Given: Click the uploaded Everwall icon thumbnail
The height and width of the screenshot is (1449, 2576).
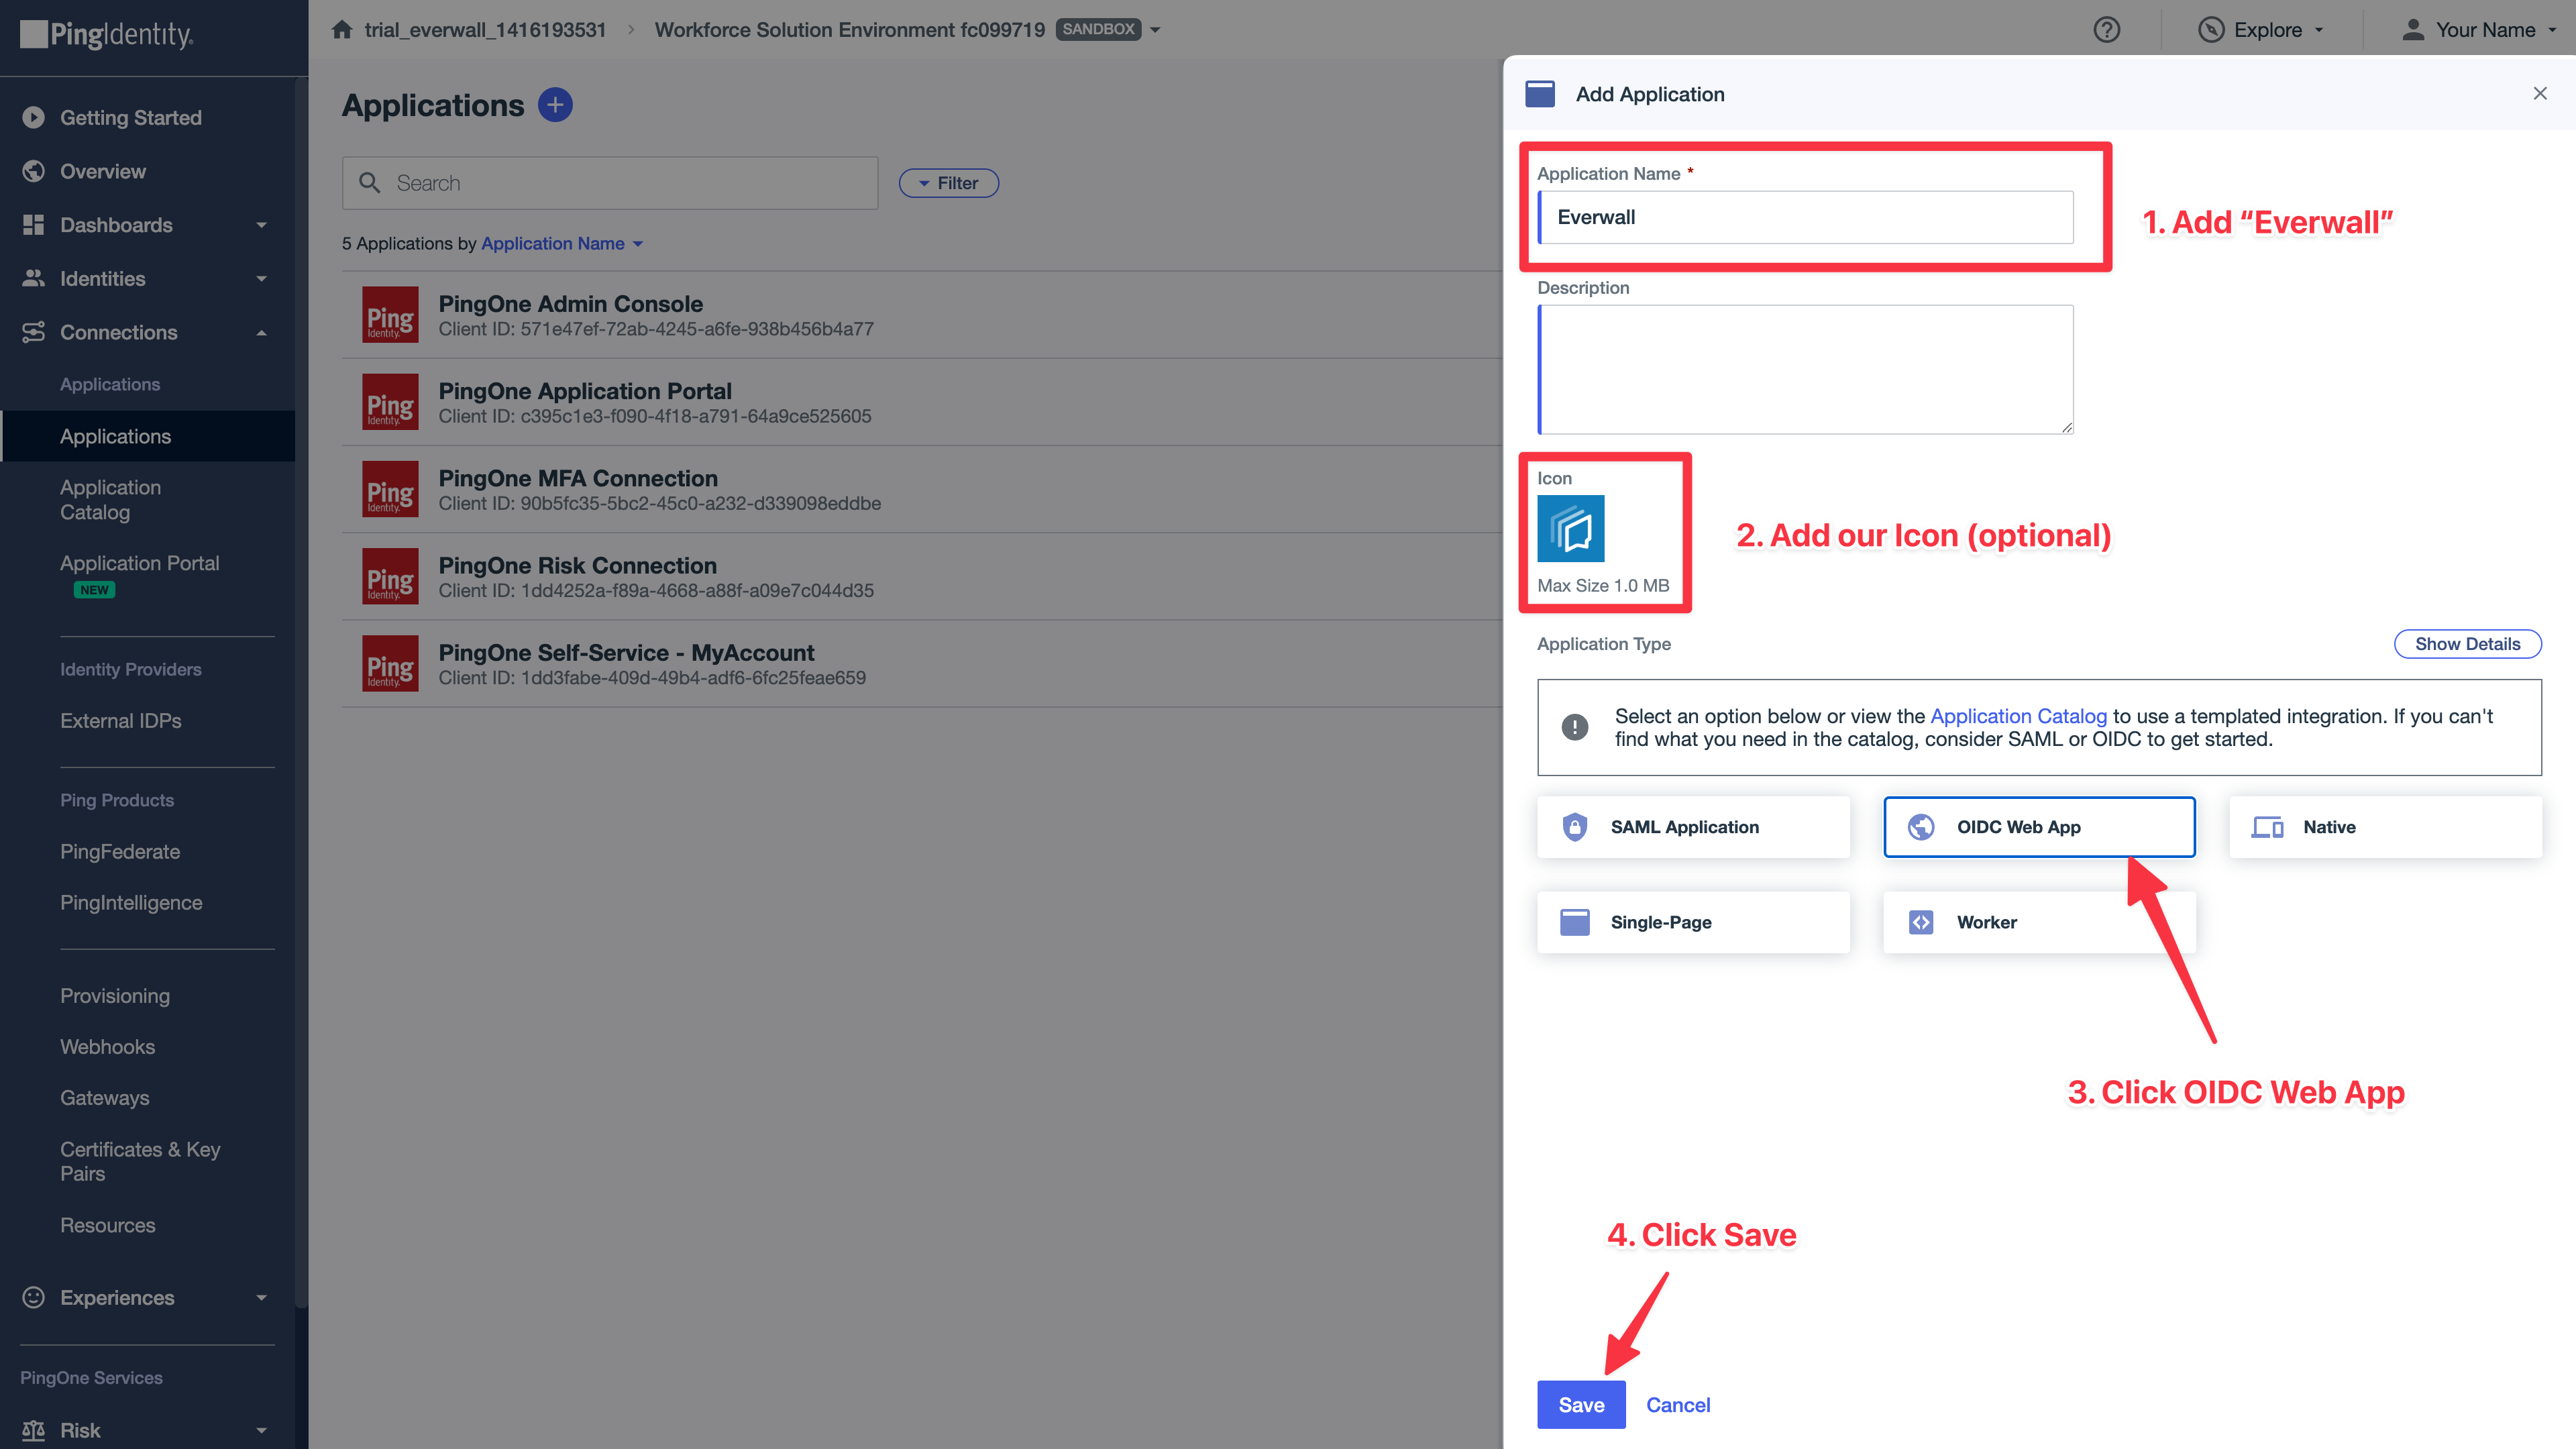Looking at the screenshot, I should pyautogui.click(x=1570, y=528).
